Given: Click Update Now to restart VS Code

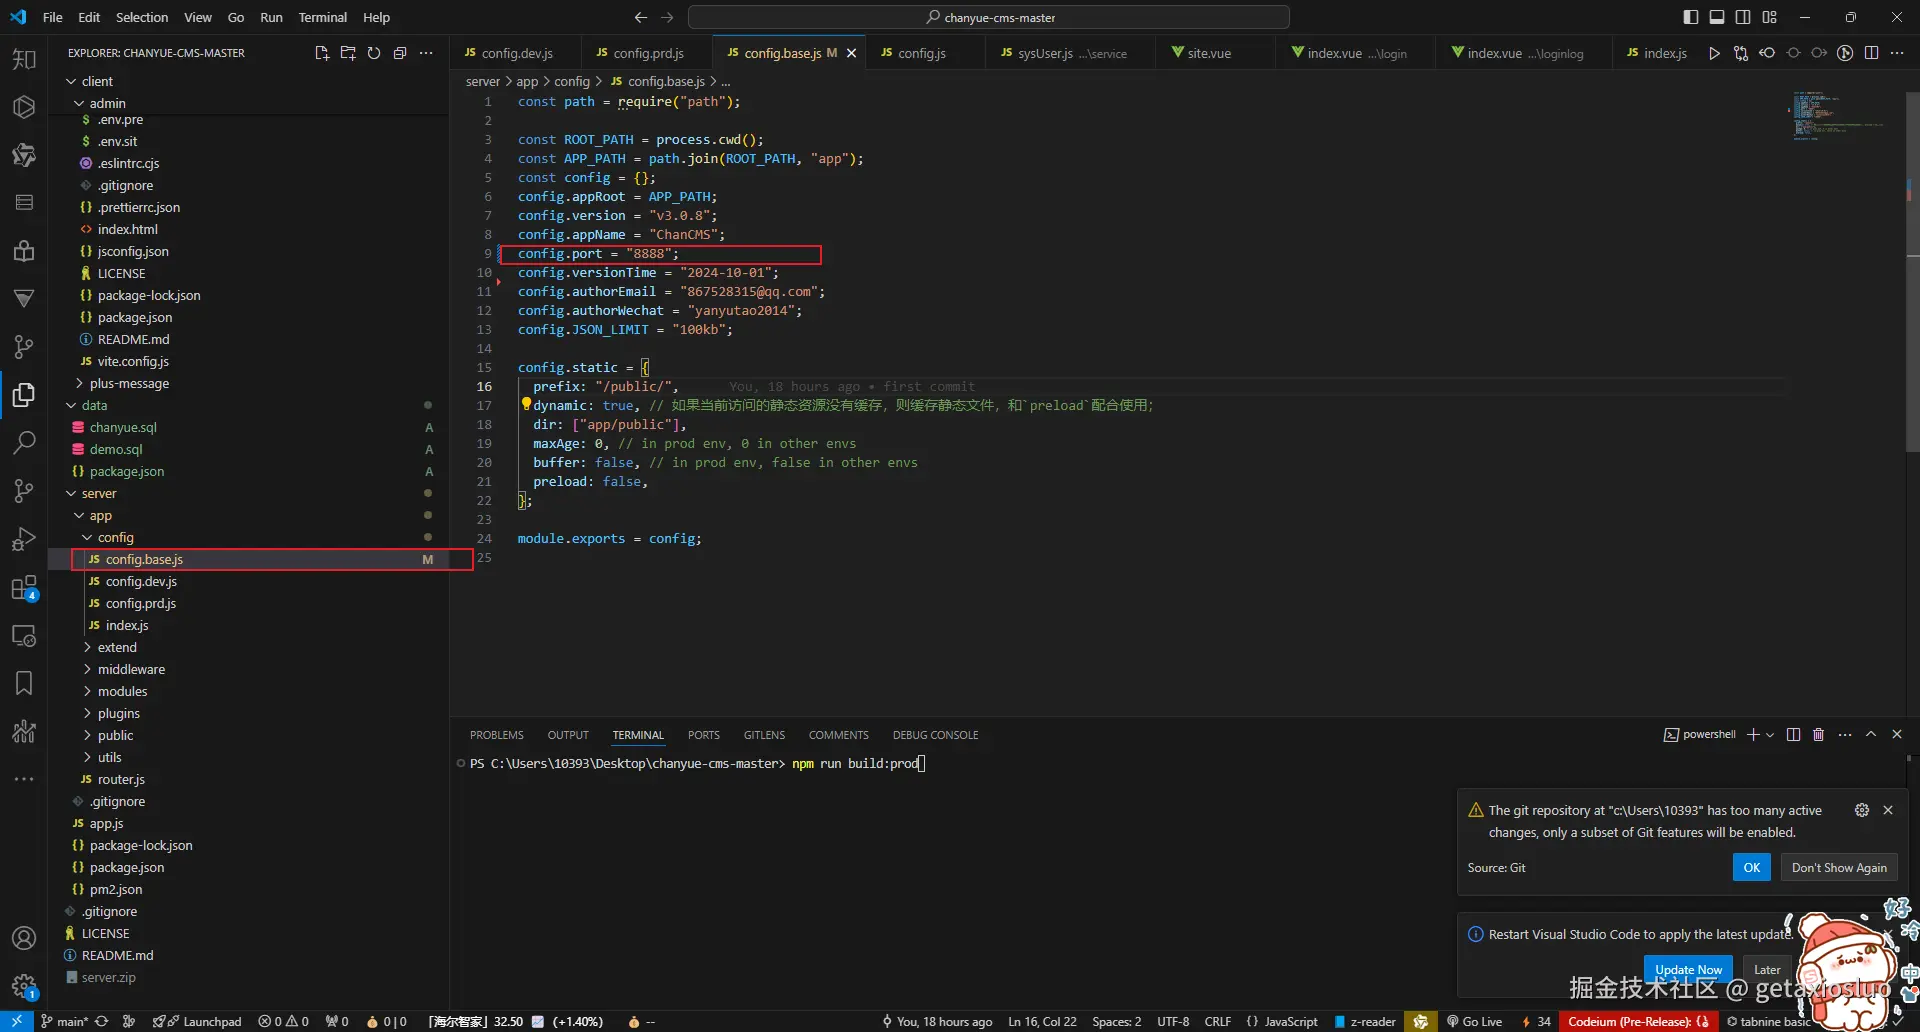Looking at the screenshot, I should pos(1688,969).
